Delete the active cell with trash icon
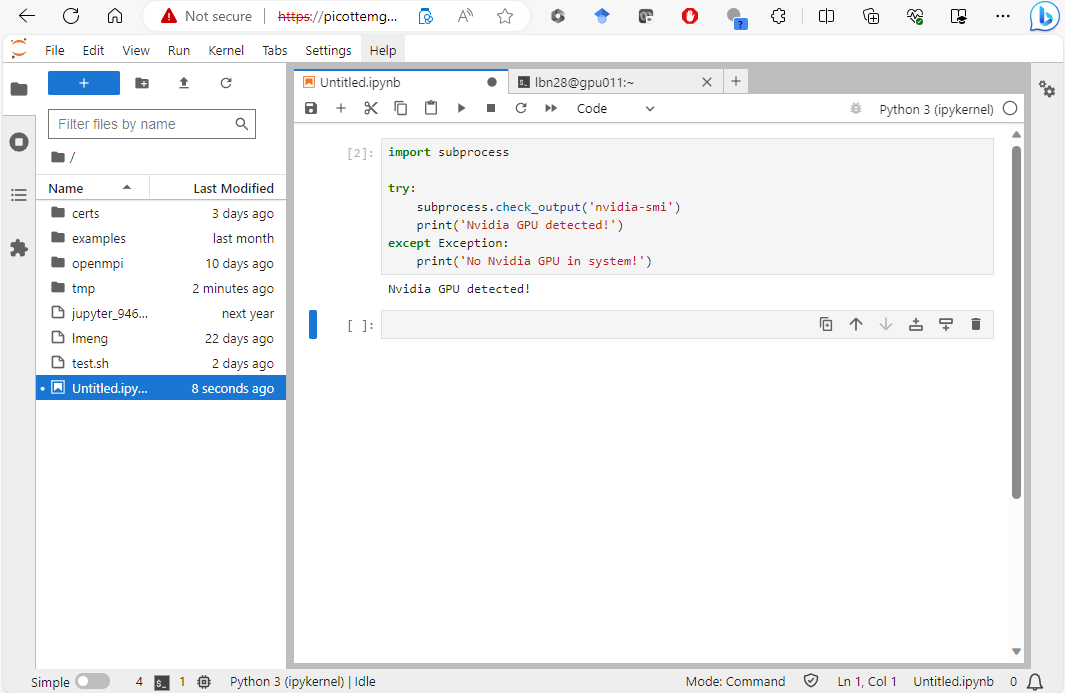 [x=975, y=325]
